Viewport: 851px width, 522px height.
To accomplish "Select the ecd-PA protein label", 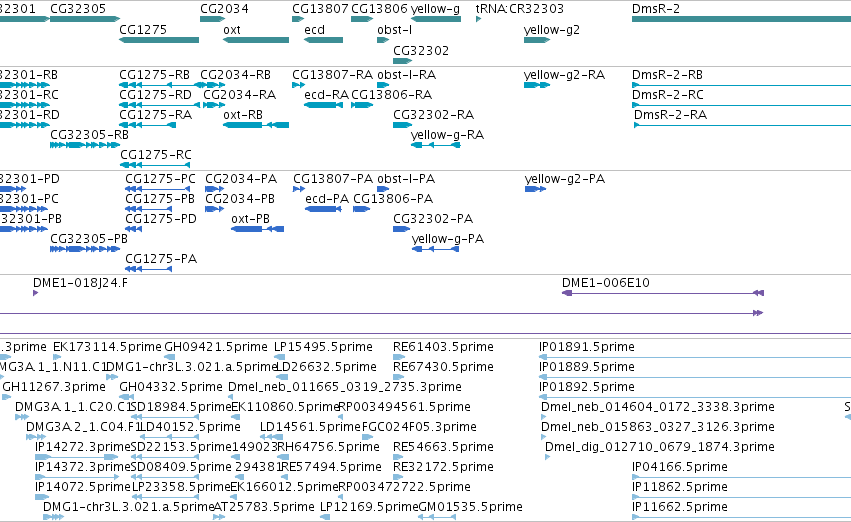I will [327, 199].
